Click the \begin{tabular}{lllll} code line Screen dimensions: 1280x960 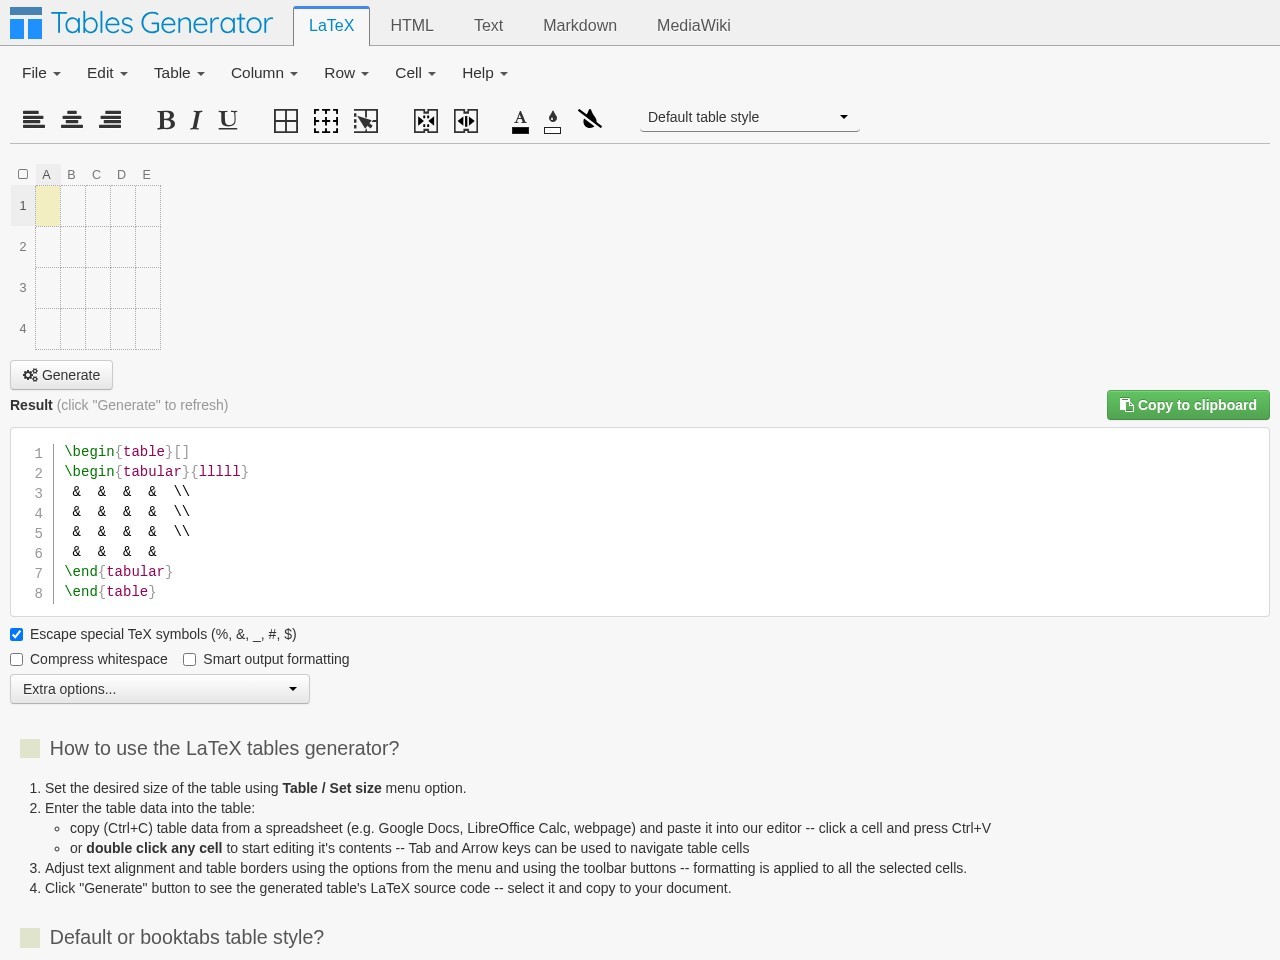(156, 471)
